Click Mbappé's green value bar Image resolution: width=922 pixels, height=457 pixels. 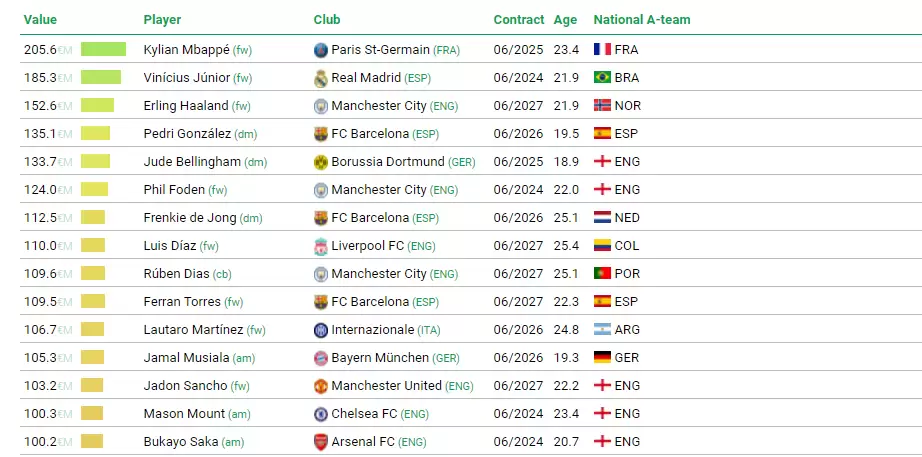(x=103, y=50)
